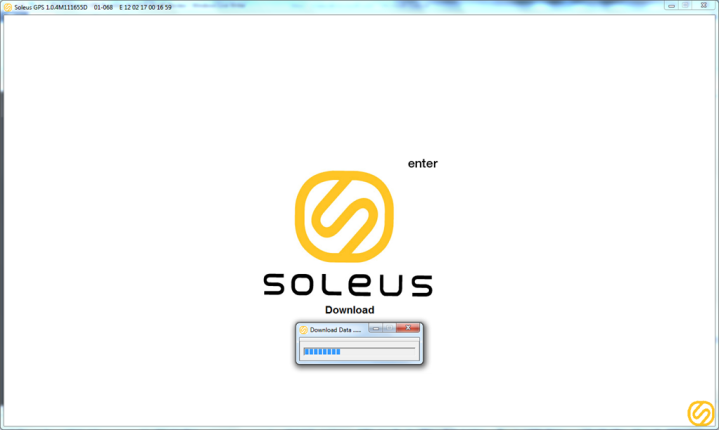Close the Soleus GPS main window
Viewport: 719px width, 430px height.
click(x=704, y=6)
